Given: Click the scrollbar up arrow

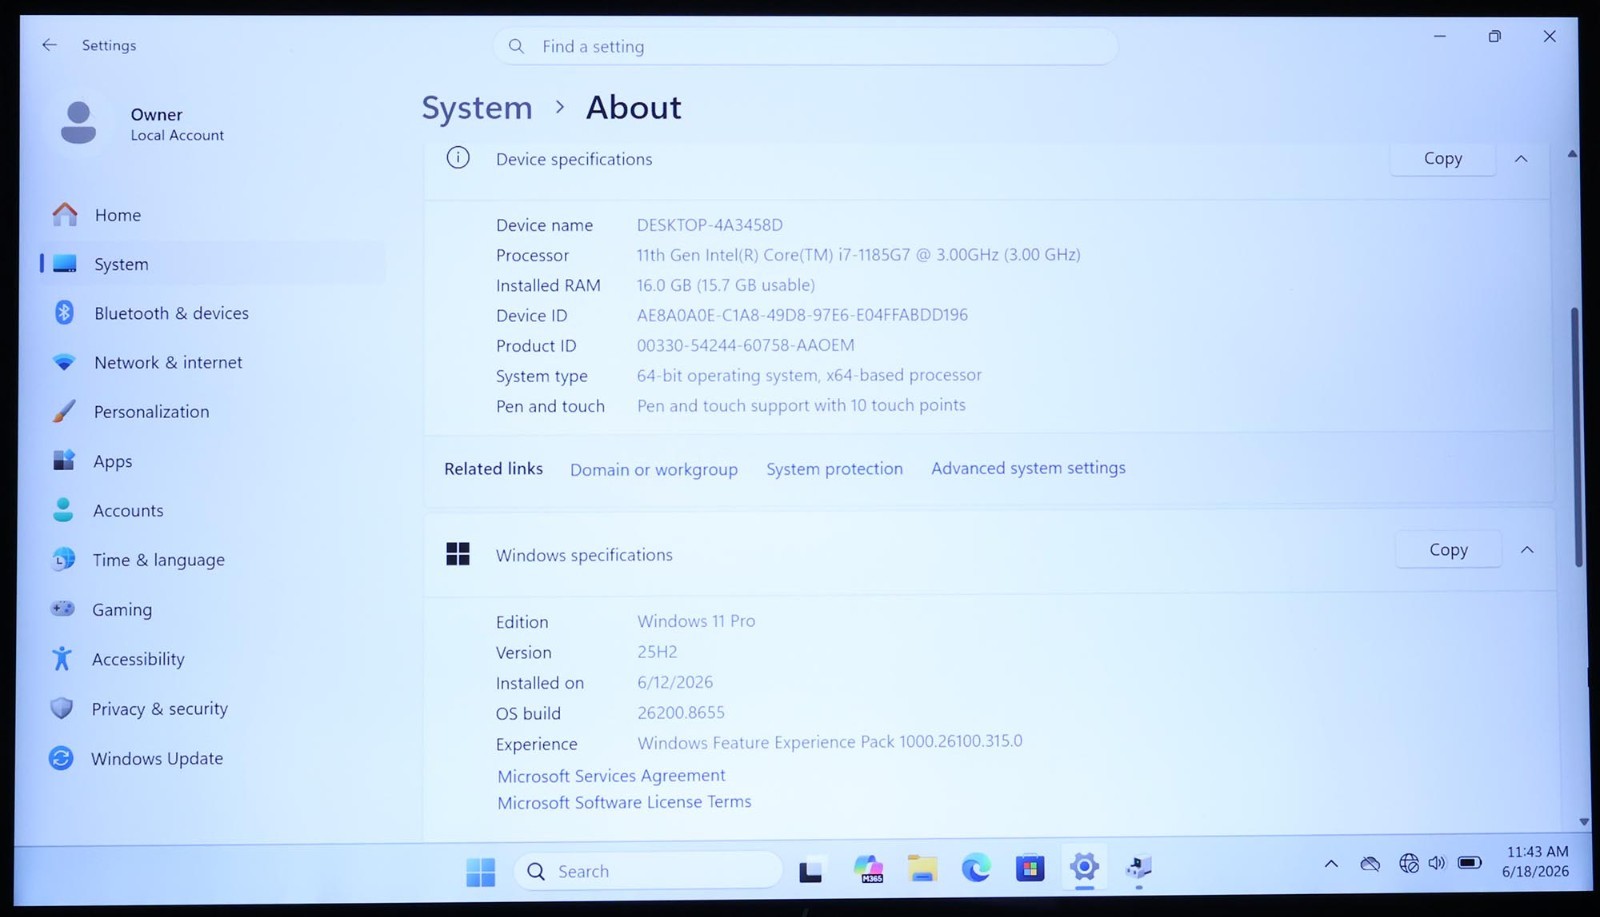Looking at the screenshot, I should tap(1572, 154).
